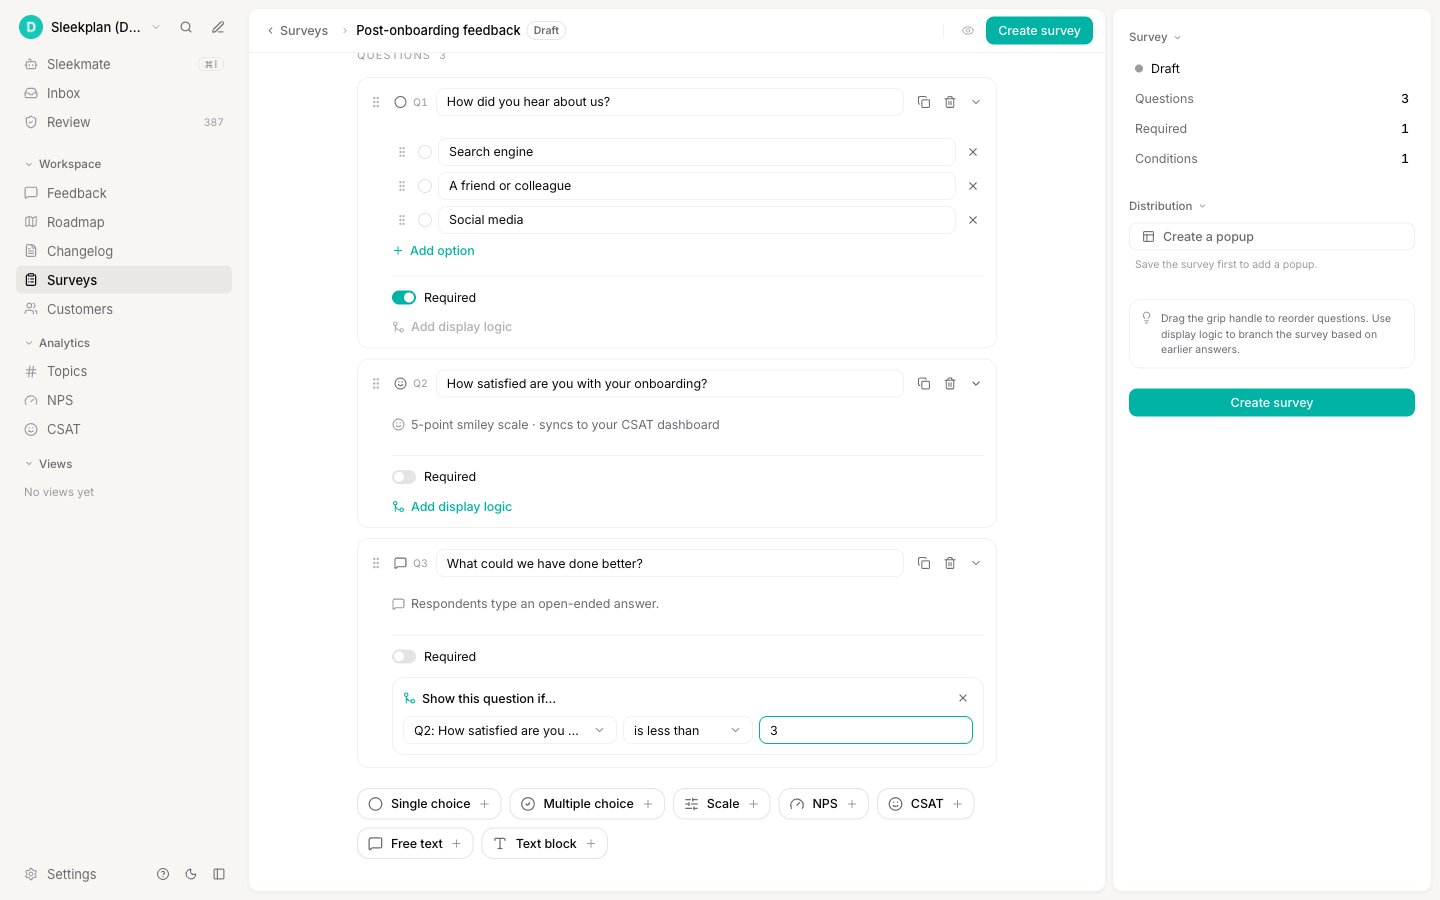
Task: Click Create survey button in right panel
Action: (1272, 403)
